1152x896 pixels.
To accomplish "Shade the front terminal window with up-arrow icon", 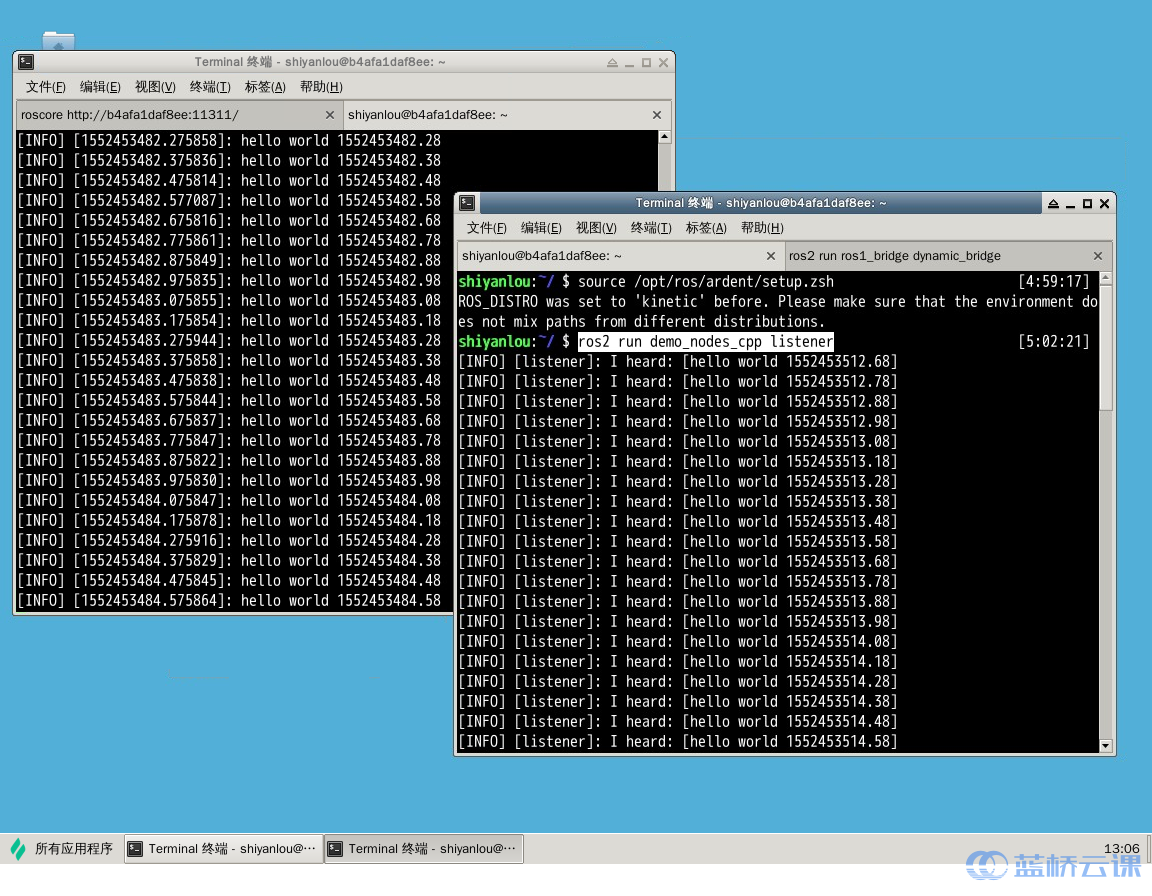I will pyautogui.click(x=1053, y=203).
